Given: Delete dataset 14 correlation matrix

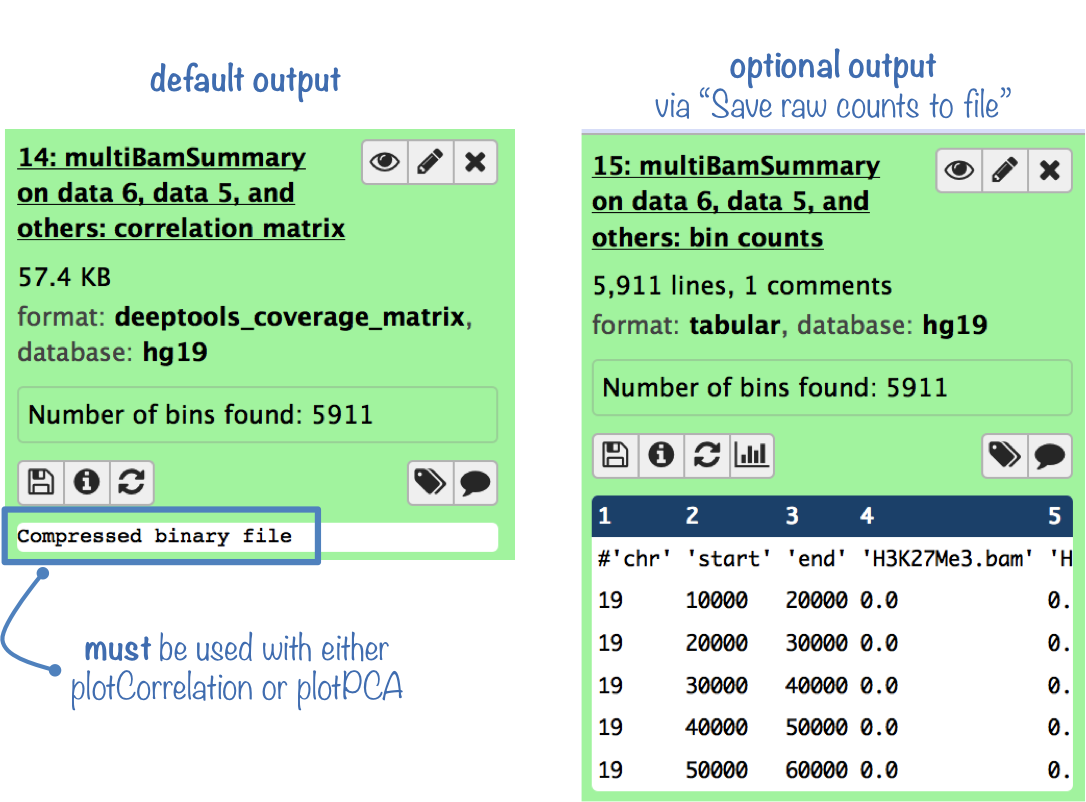Looking at the screenshot, I should 475,162.
